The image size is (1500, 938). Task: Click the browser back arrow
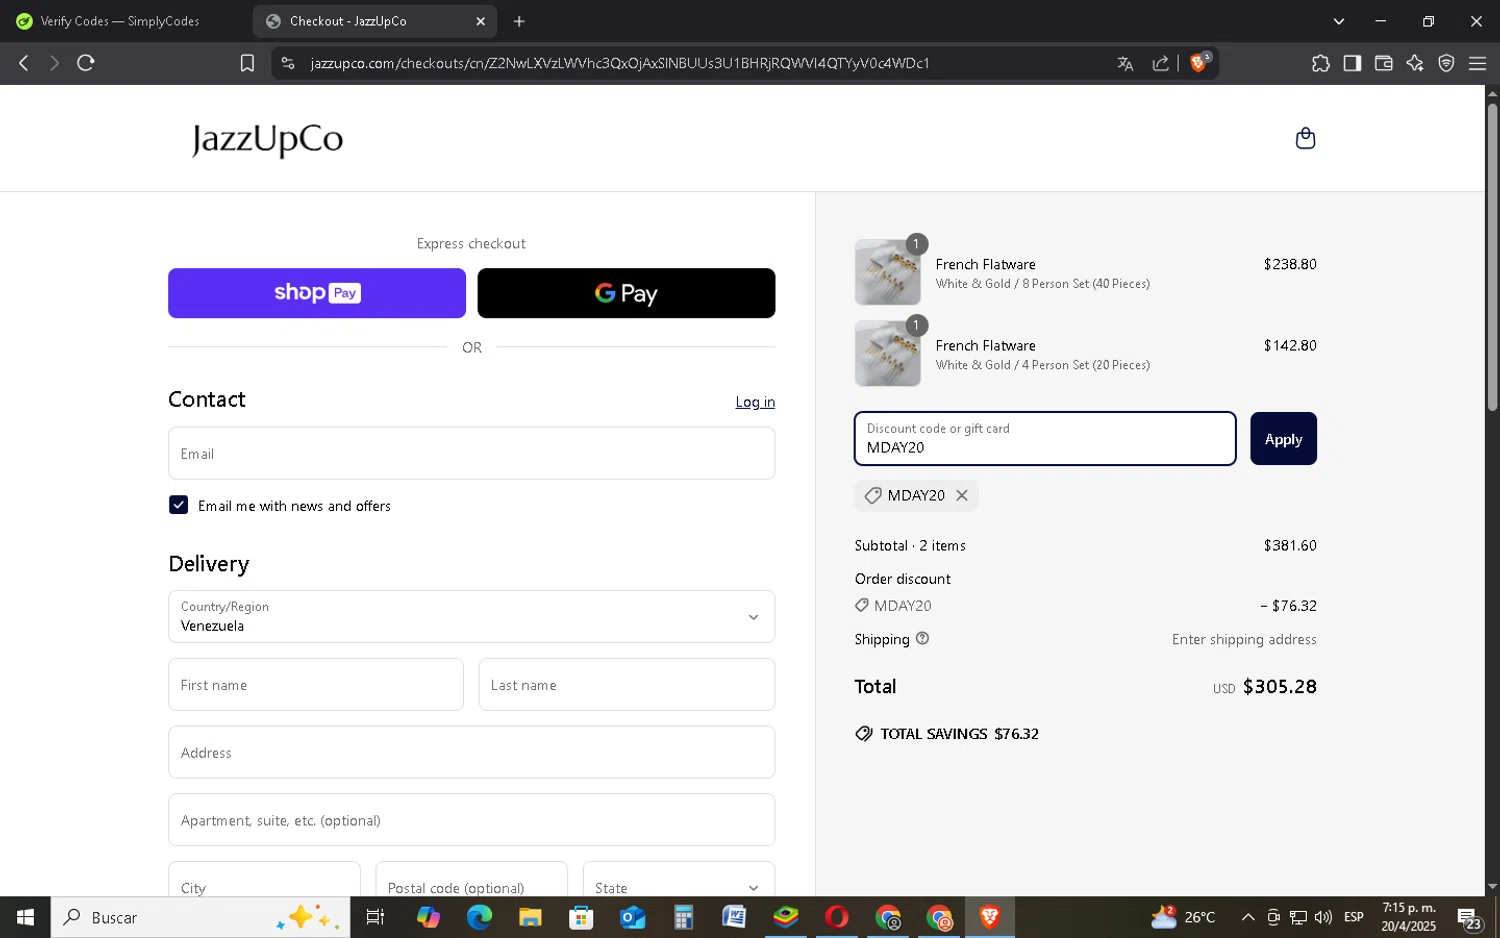click(x=24, y=63)
